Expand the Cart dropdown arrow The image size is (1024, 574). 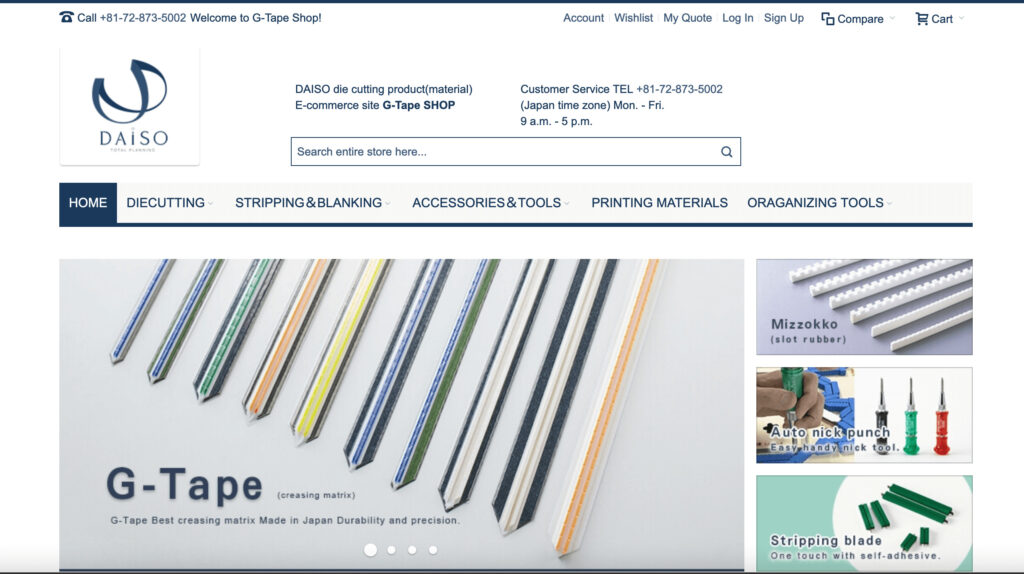point(961,18)
